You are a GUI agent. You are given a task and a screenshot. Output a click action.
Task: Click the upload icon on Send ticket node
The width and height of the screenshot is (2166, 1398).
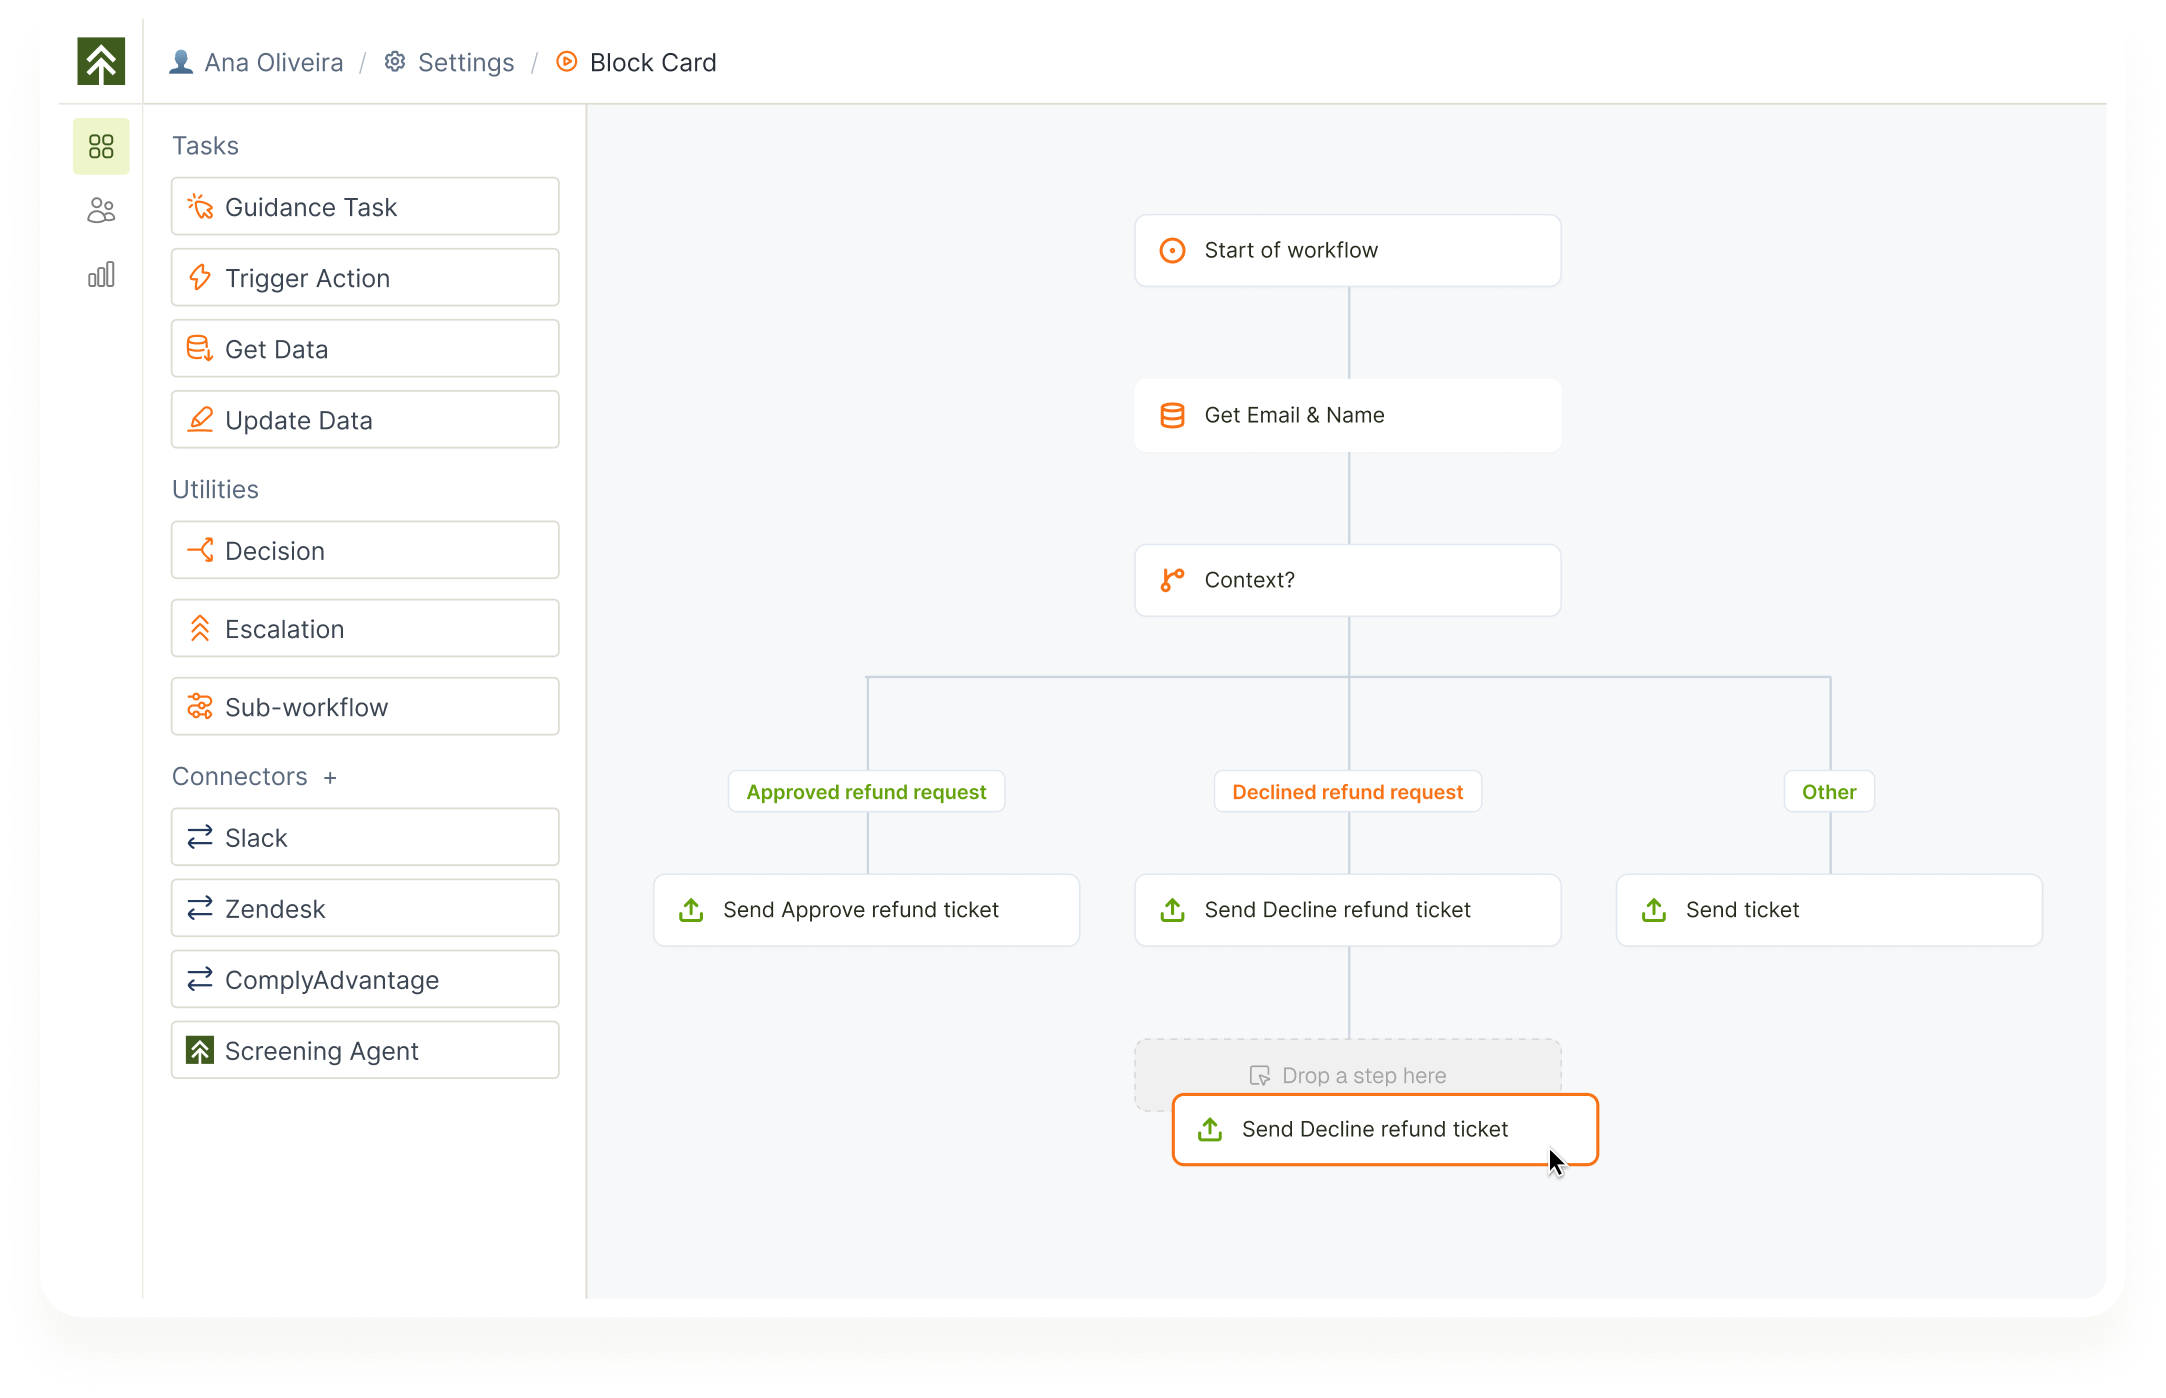tap(1654, 910)
